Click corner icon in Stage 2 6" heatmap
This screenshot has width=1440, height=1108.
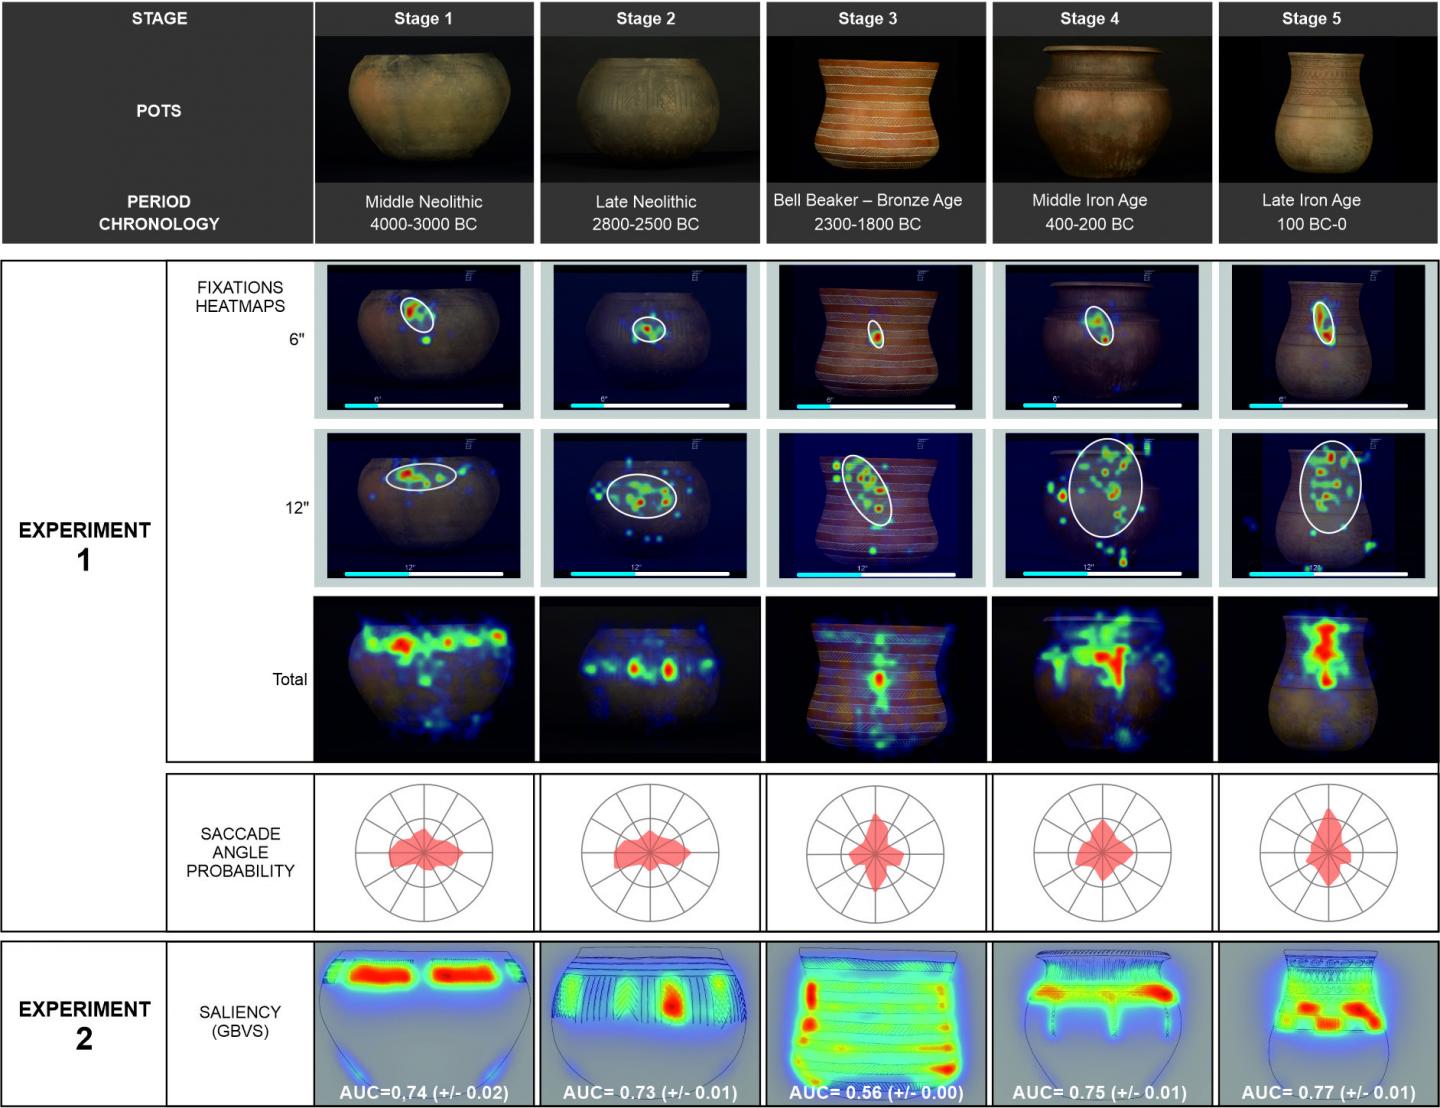coord(695,276)
